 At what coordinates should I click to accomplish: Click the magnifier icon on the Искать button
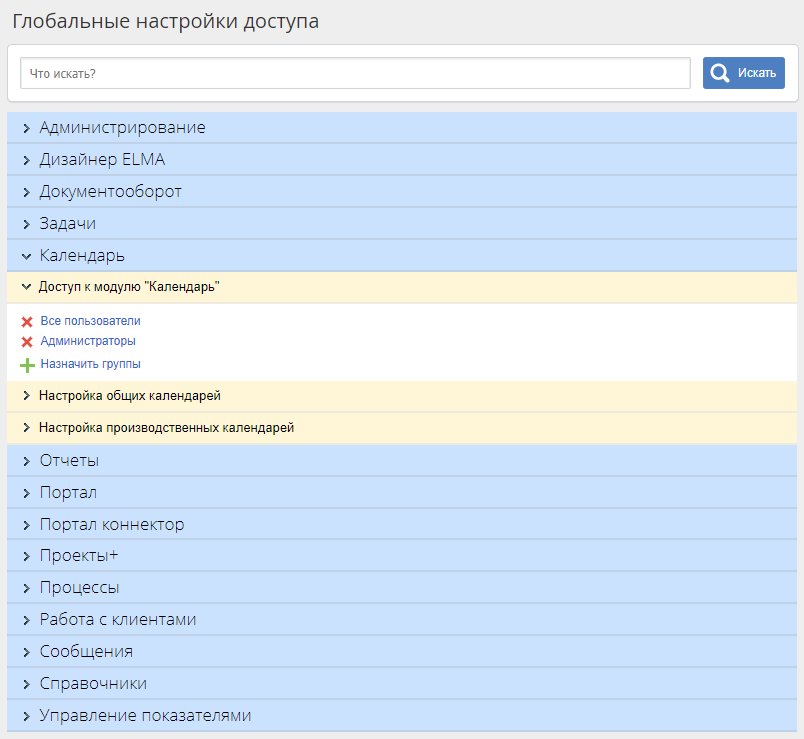(720, 73)
